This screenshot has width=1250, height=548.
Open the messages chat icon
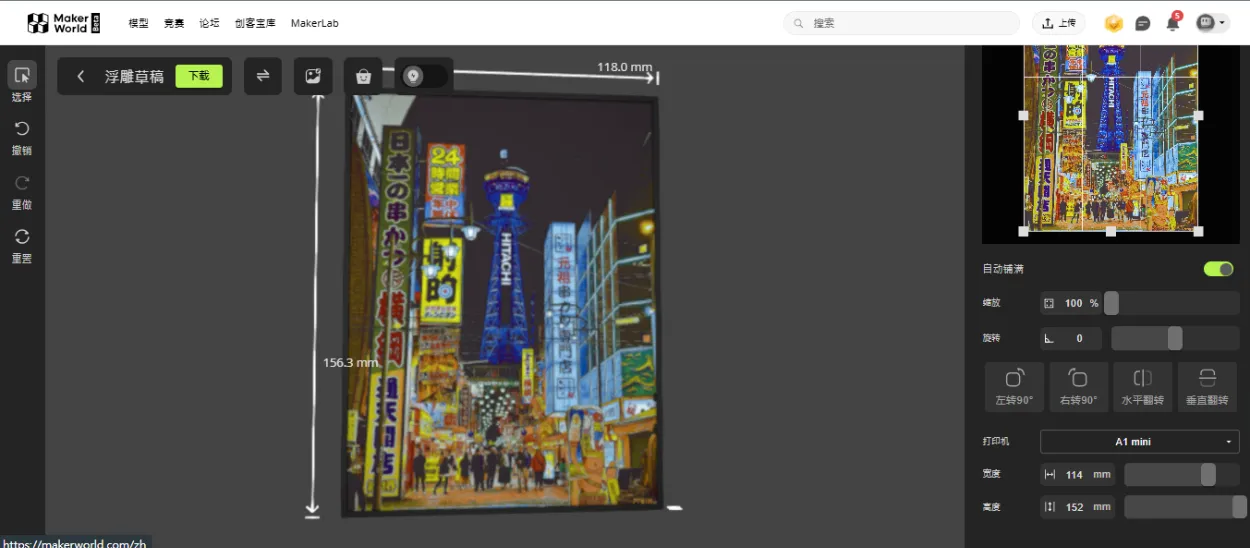1143,23
